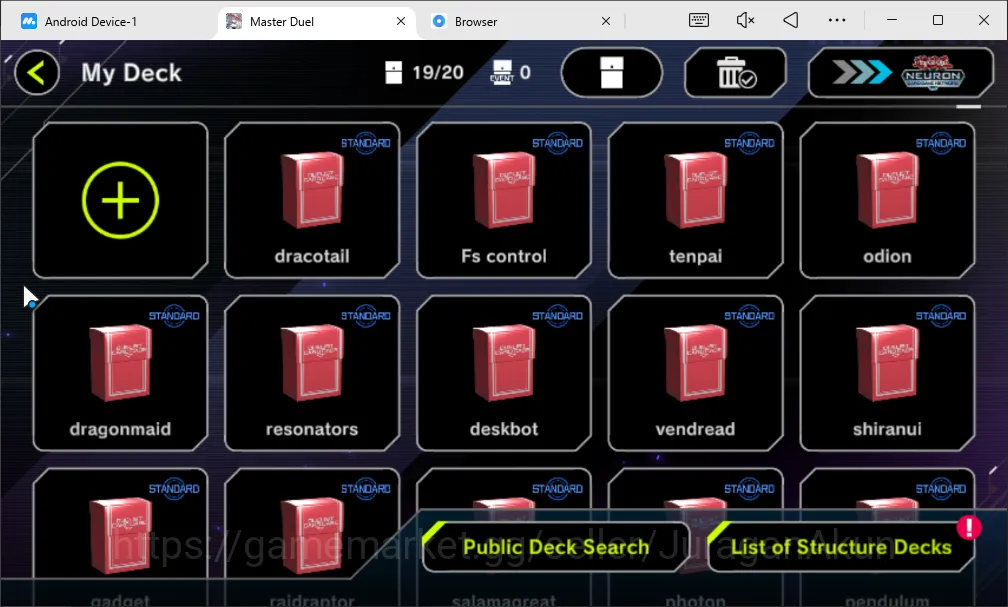Click the red alert badge on Structure Decks

coord(969,528)
